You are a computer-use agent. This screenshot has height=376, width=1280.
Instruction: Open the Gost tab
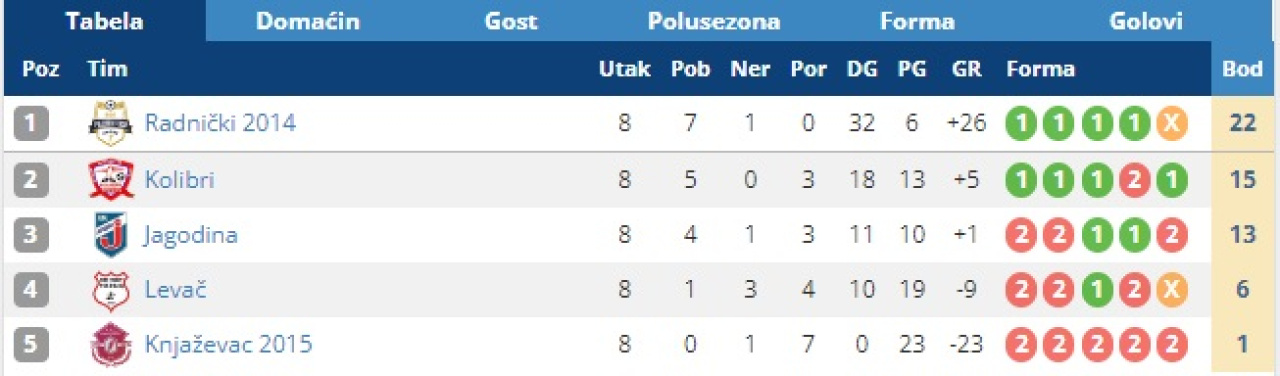[x=511, y=21]
